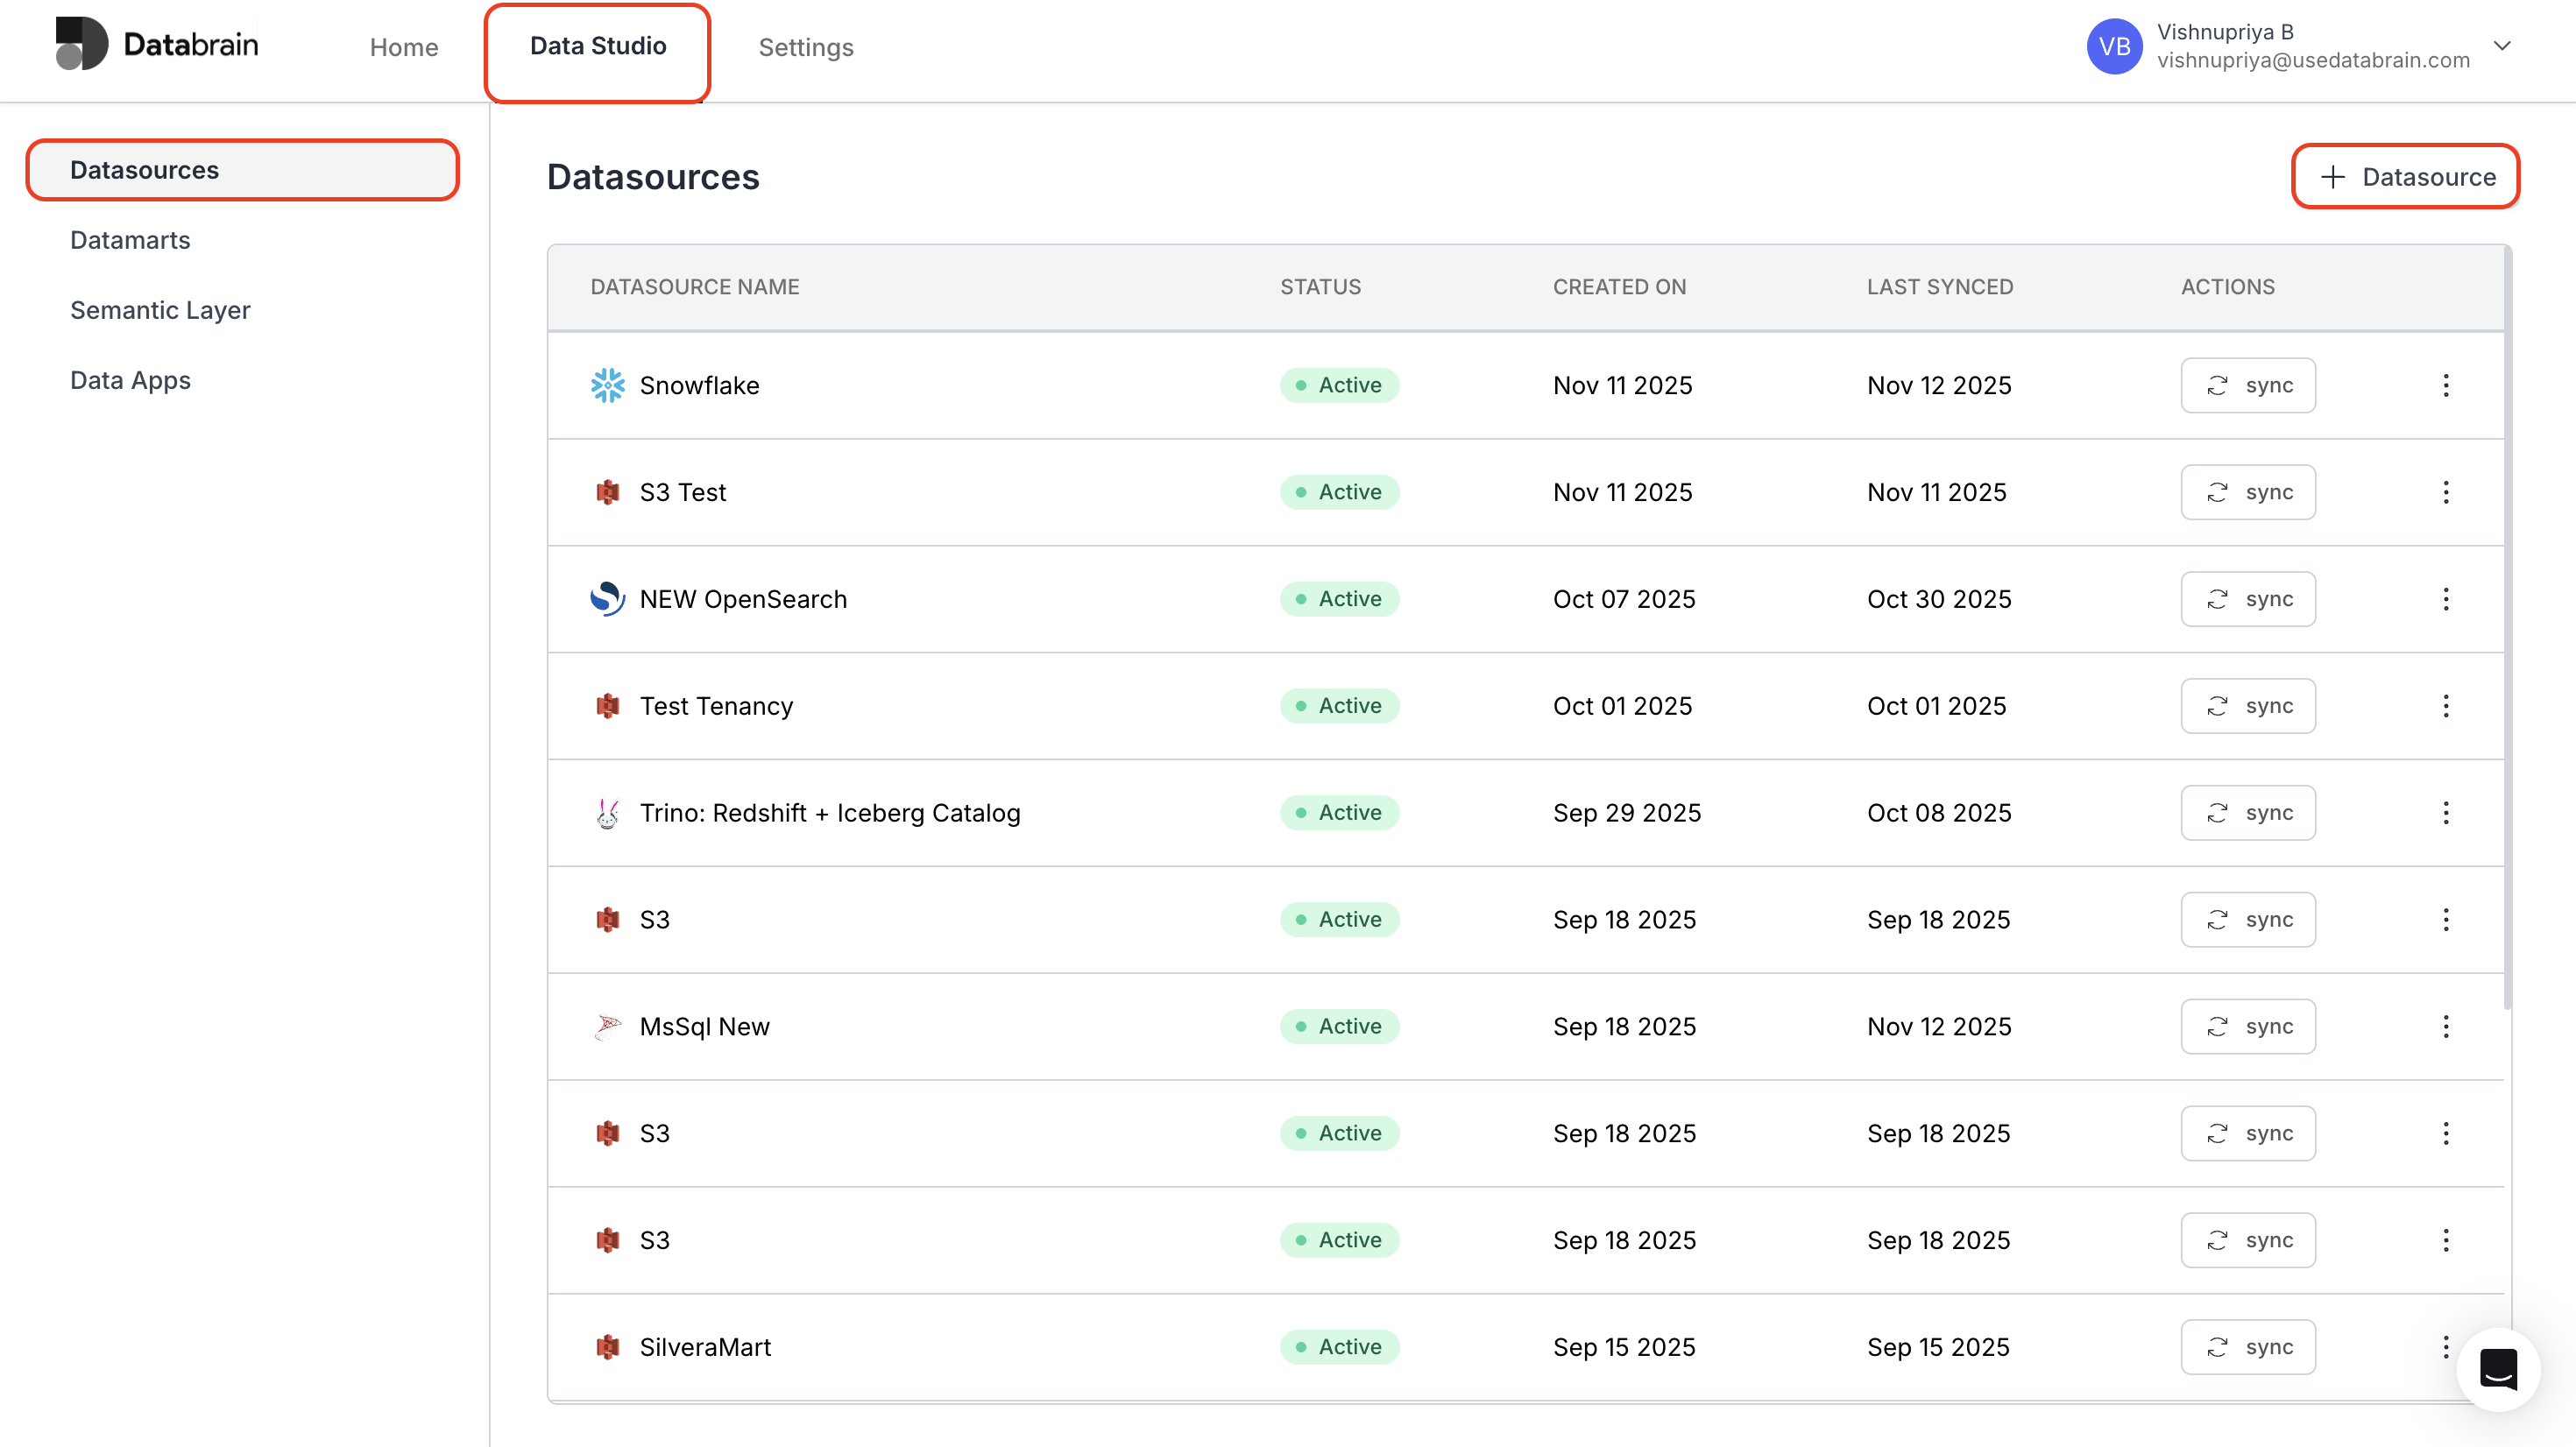The height and width of the screenshot is (1447, 2576).
Task: Sync the NEW OpenSearch datasource
Action: [x=2247, y=599]
